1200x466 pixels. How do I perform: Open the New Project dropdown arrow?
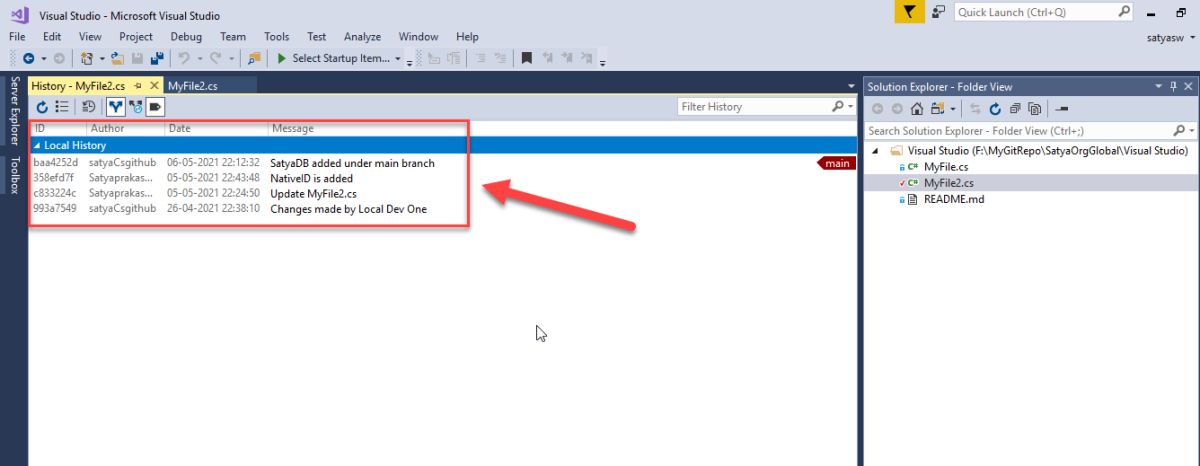pyautogui.click(x=101, y=59)
